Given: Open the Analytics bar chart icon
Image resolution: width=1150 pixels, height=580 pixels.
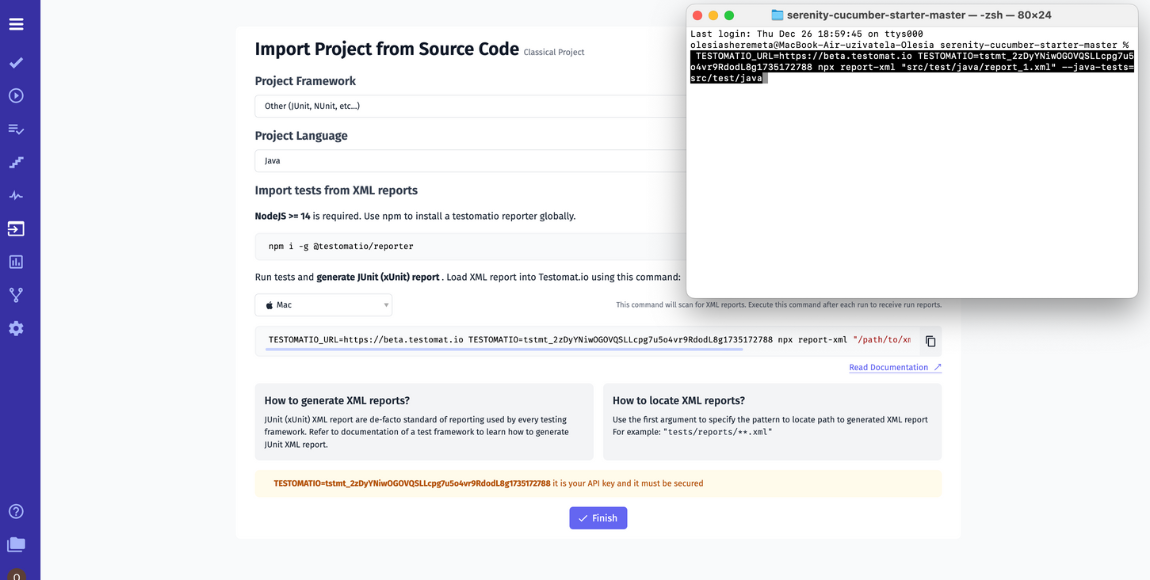Looking at the screenshot, I should click(x=15, y=261).
